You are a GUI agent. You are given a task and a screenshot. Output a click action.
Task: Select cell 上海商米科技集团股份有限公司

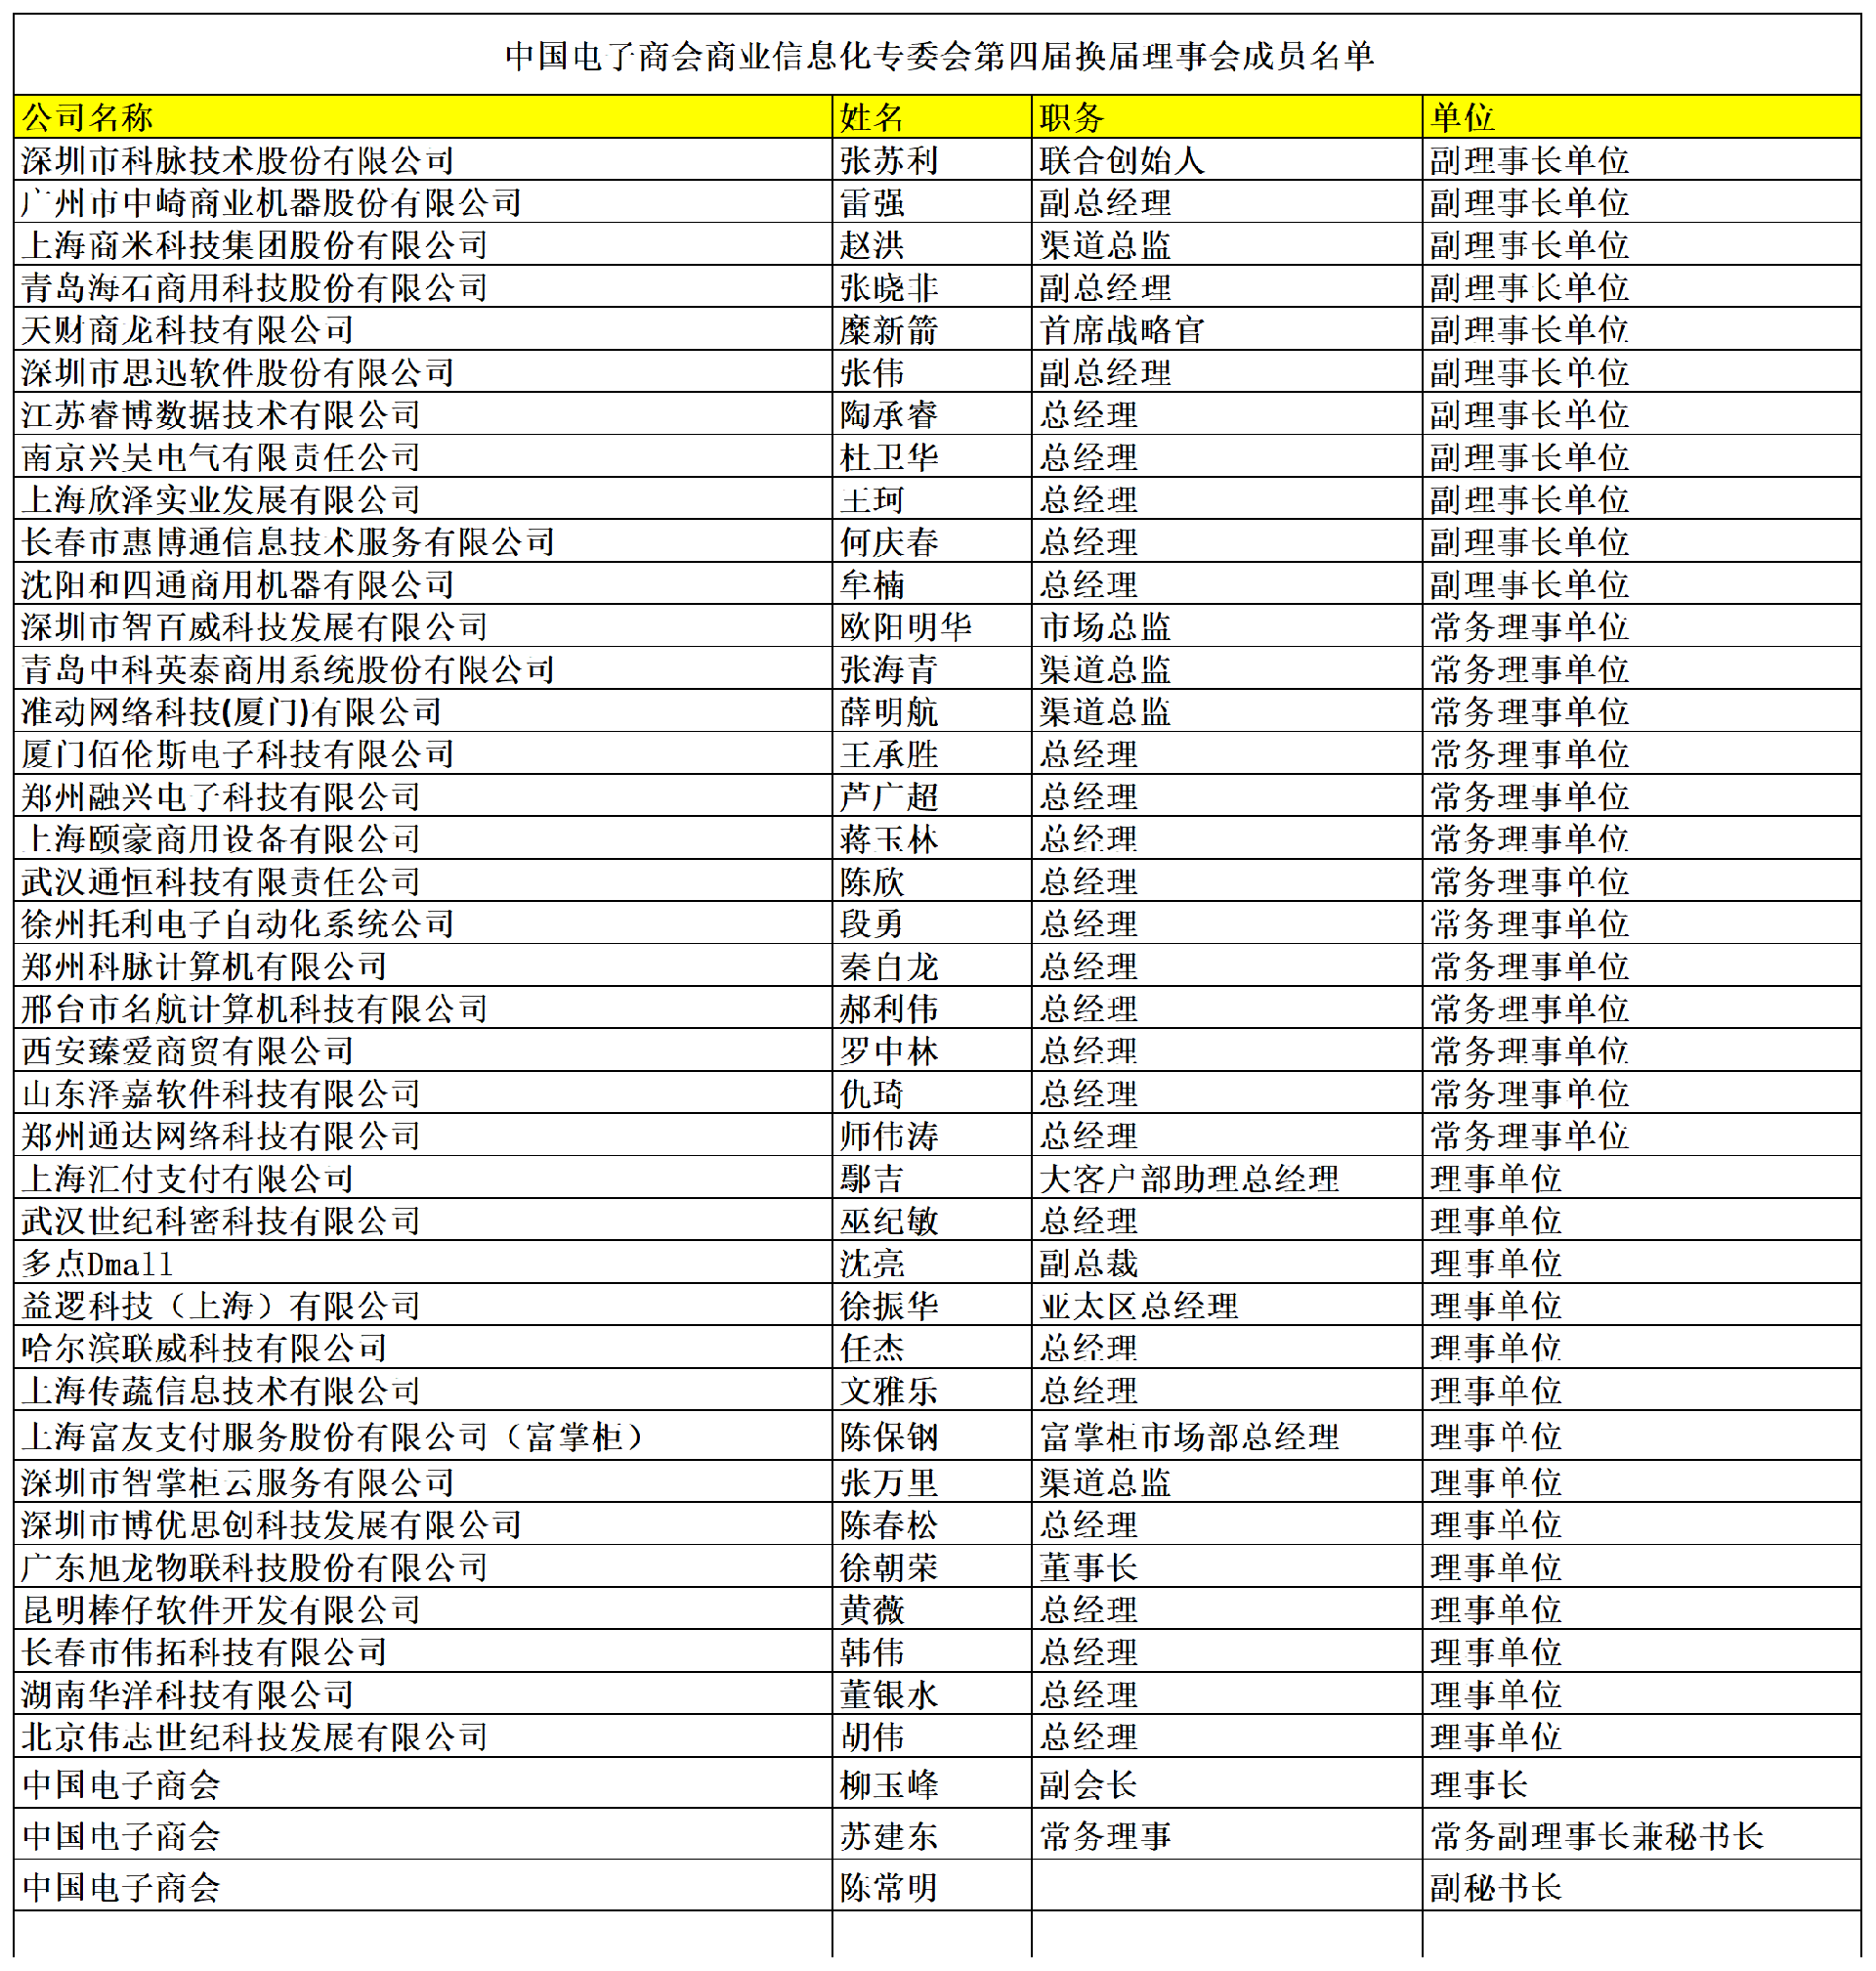point(423,245)
